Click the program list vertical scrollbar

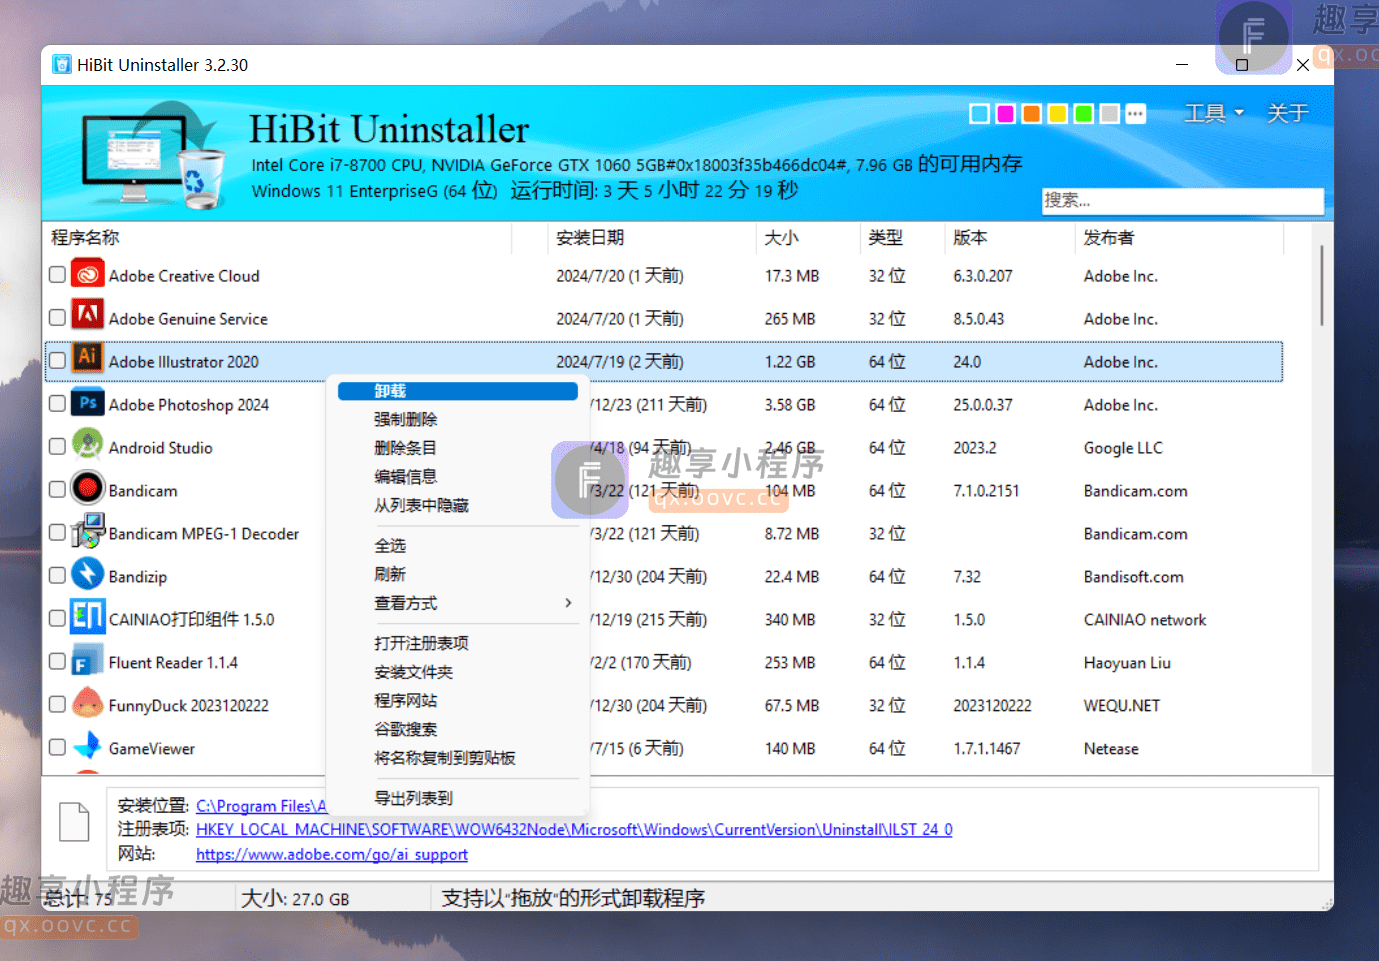tap(1322, 285)
